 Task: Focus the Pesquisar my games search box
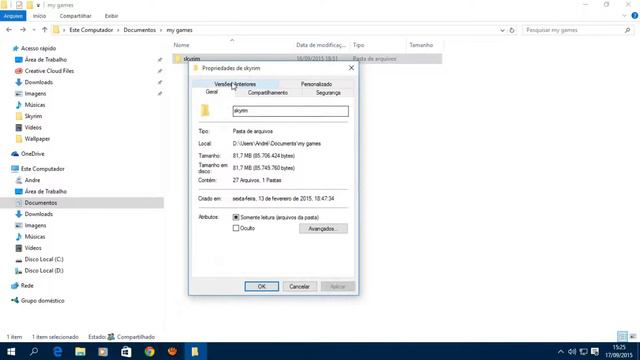[578, 30]
